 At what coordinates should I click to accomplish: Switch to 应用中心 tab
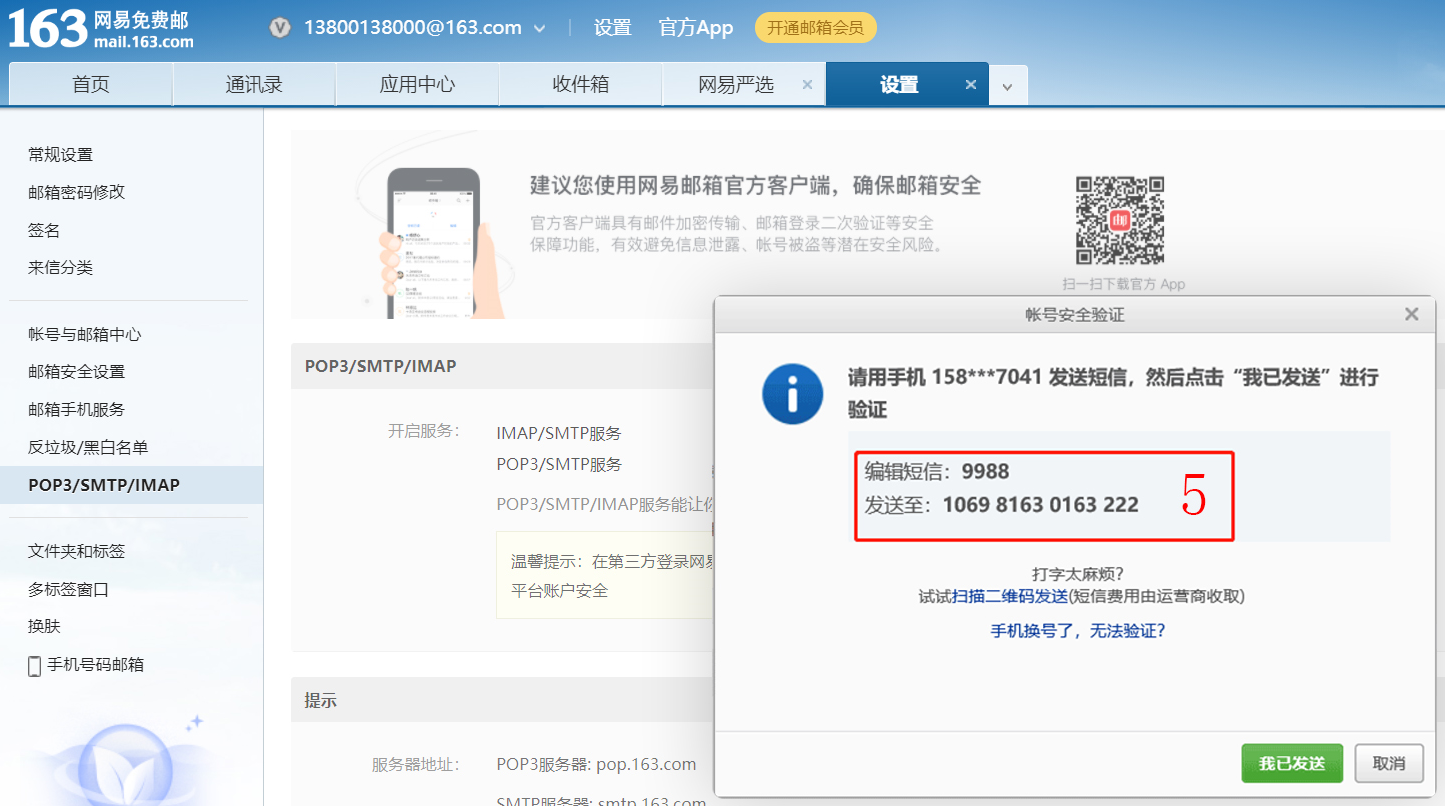click(417, 84)
